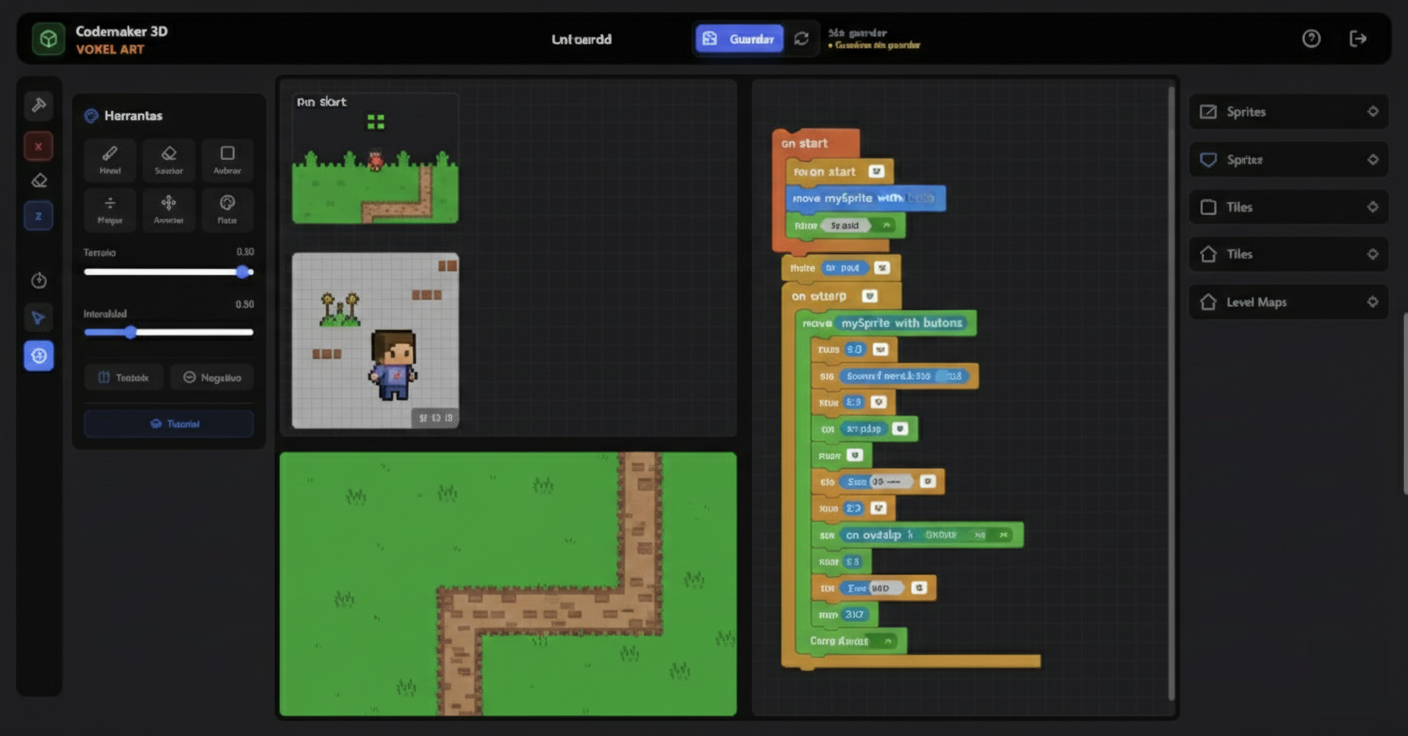Screen dimensions: 1408x736
Task: Open the Tutorial
Action: point(168,423)
